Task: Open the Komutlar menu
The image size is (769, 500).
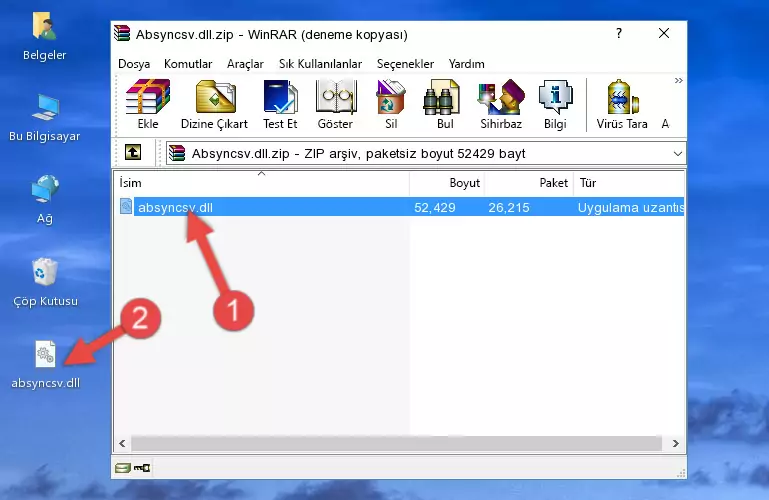Action: click(x=188, y=64)
